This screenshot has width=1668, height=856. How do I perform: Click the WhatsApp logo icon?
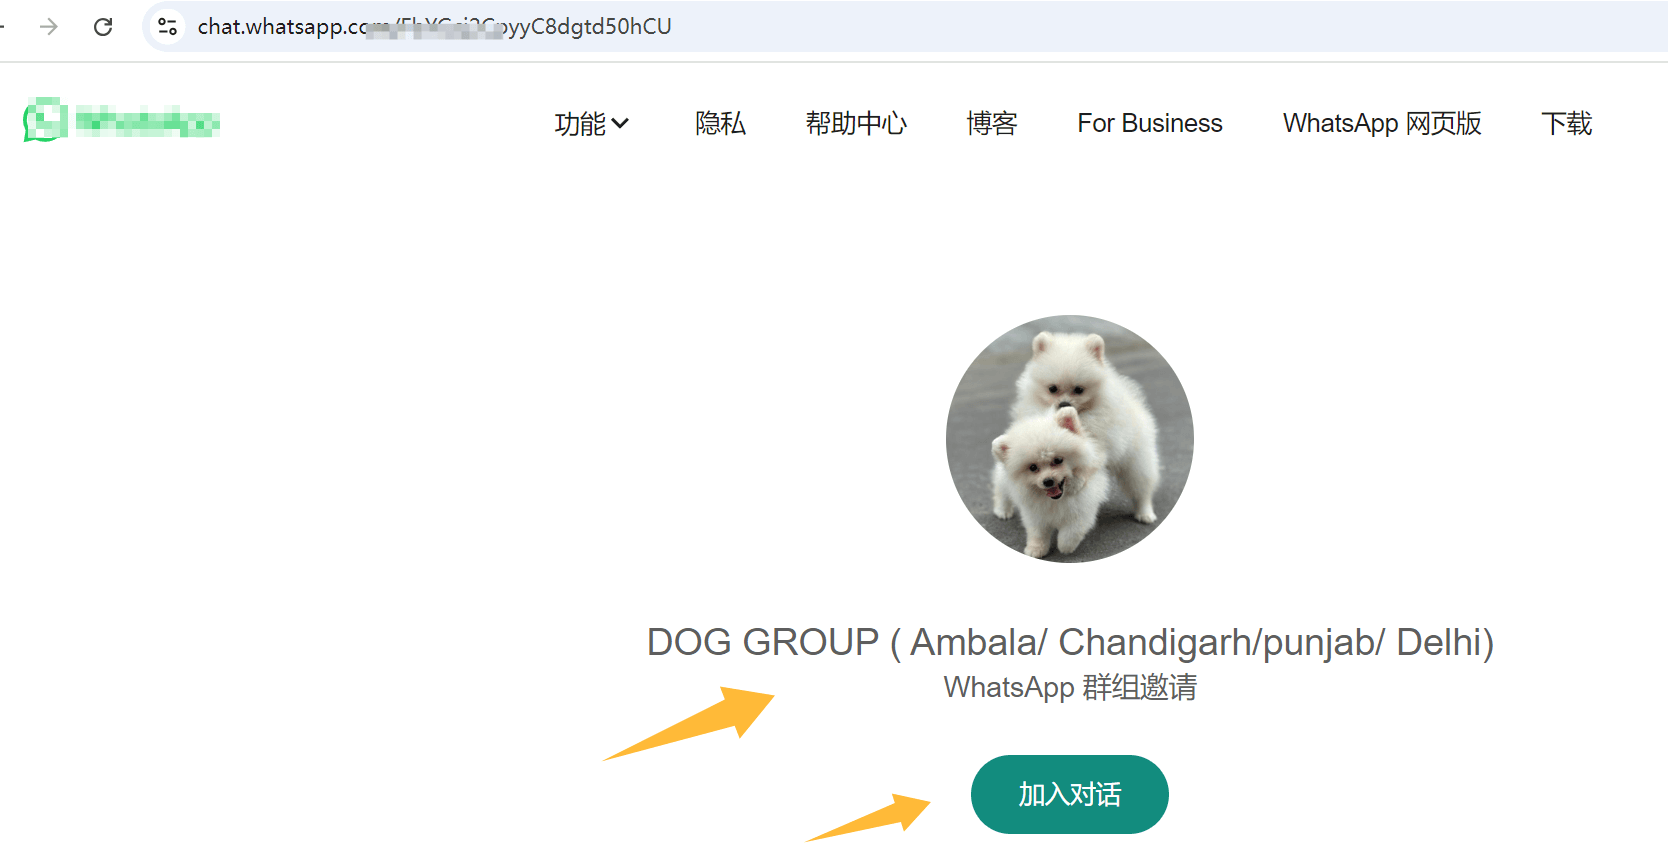coord(46,120)
